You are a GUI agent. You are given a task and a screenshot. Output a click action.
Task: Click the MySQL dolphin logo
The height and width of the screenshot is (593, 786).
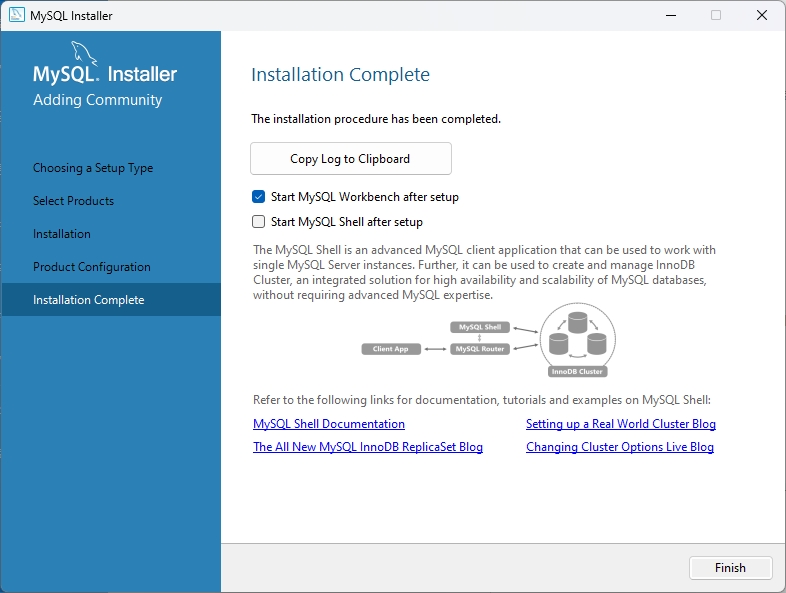click(x=84, y=53)
